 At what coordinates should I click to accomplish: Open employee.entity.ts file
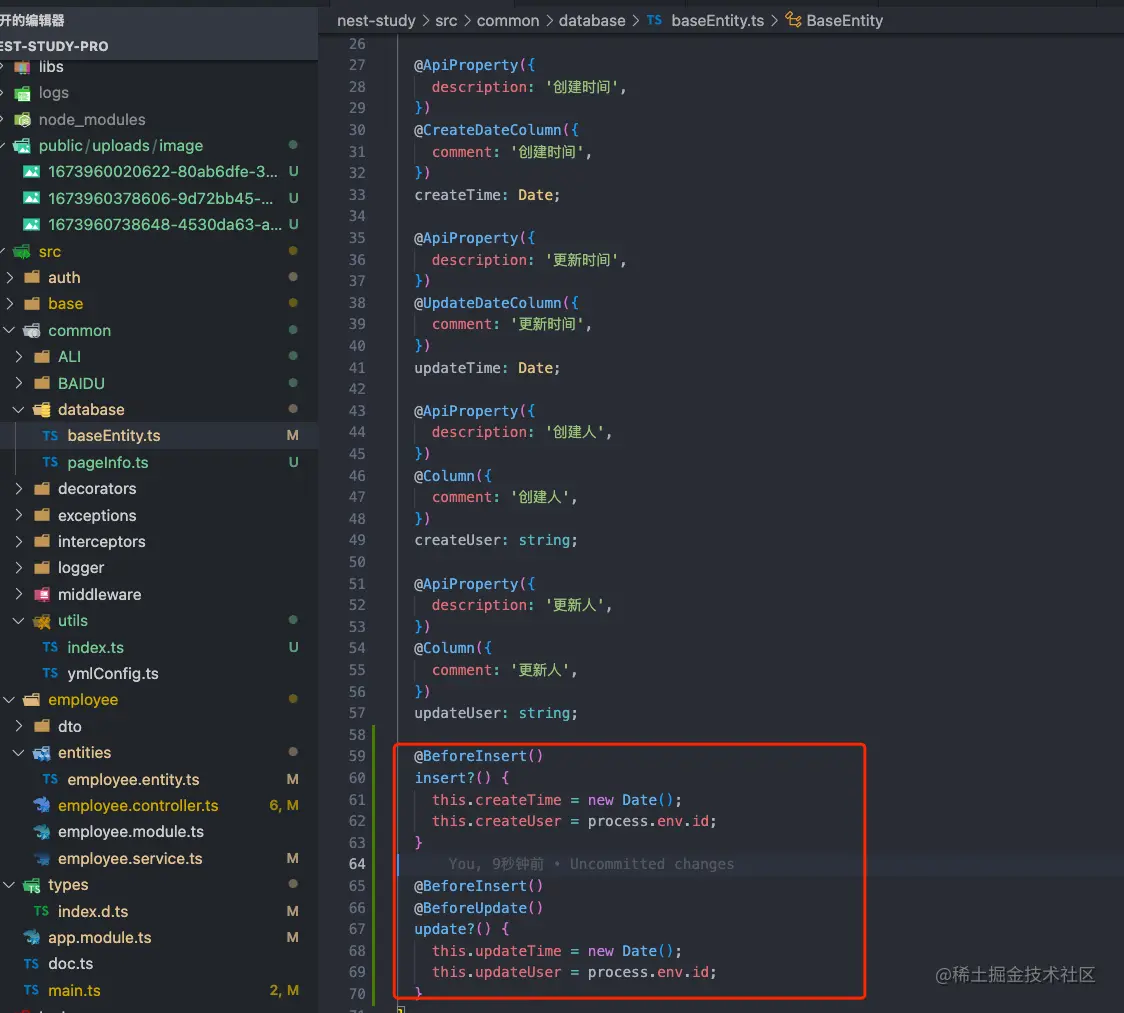point(133,780)
